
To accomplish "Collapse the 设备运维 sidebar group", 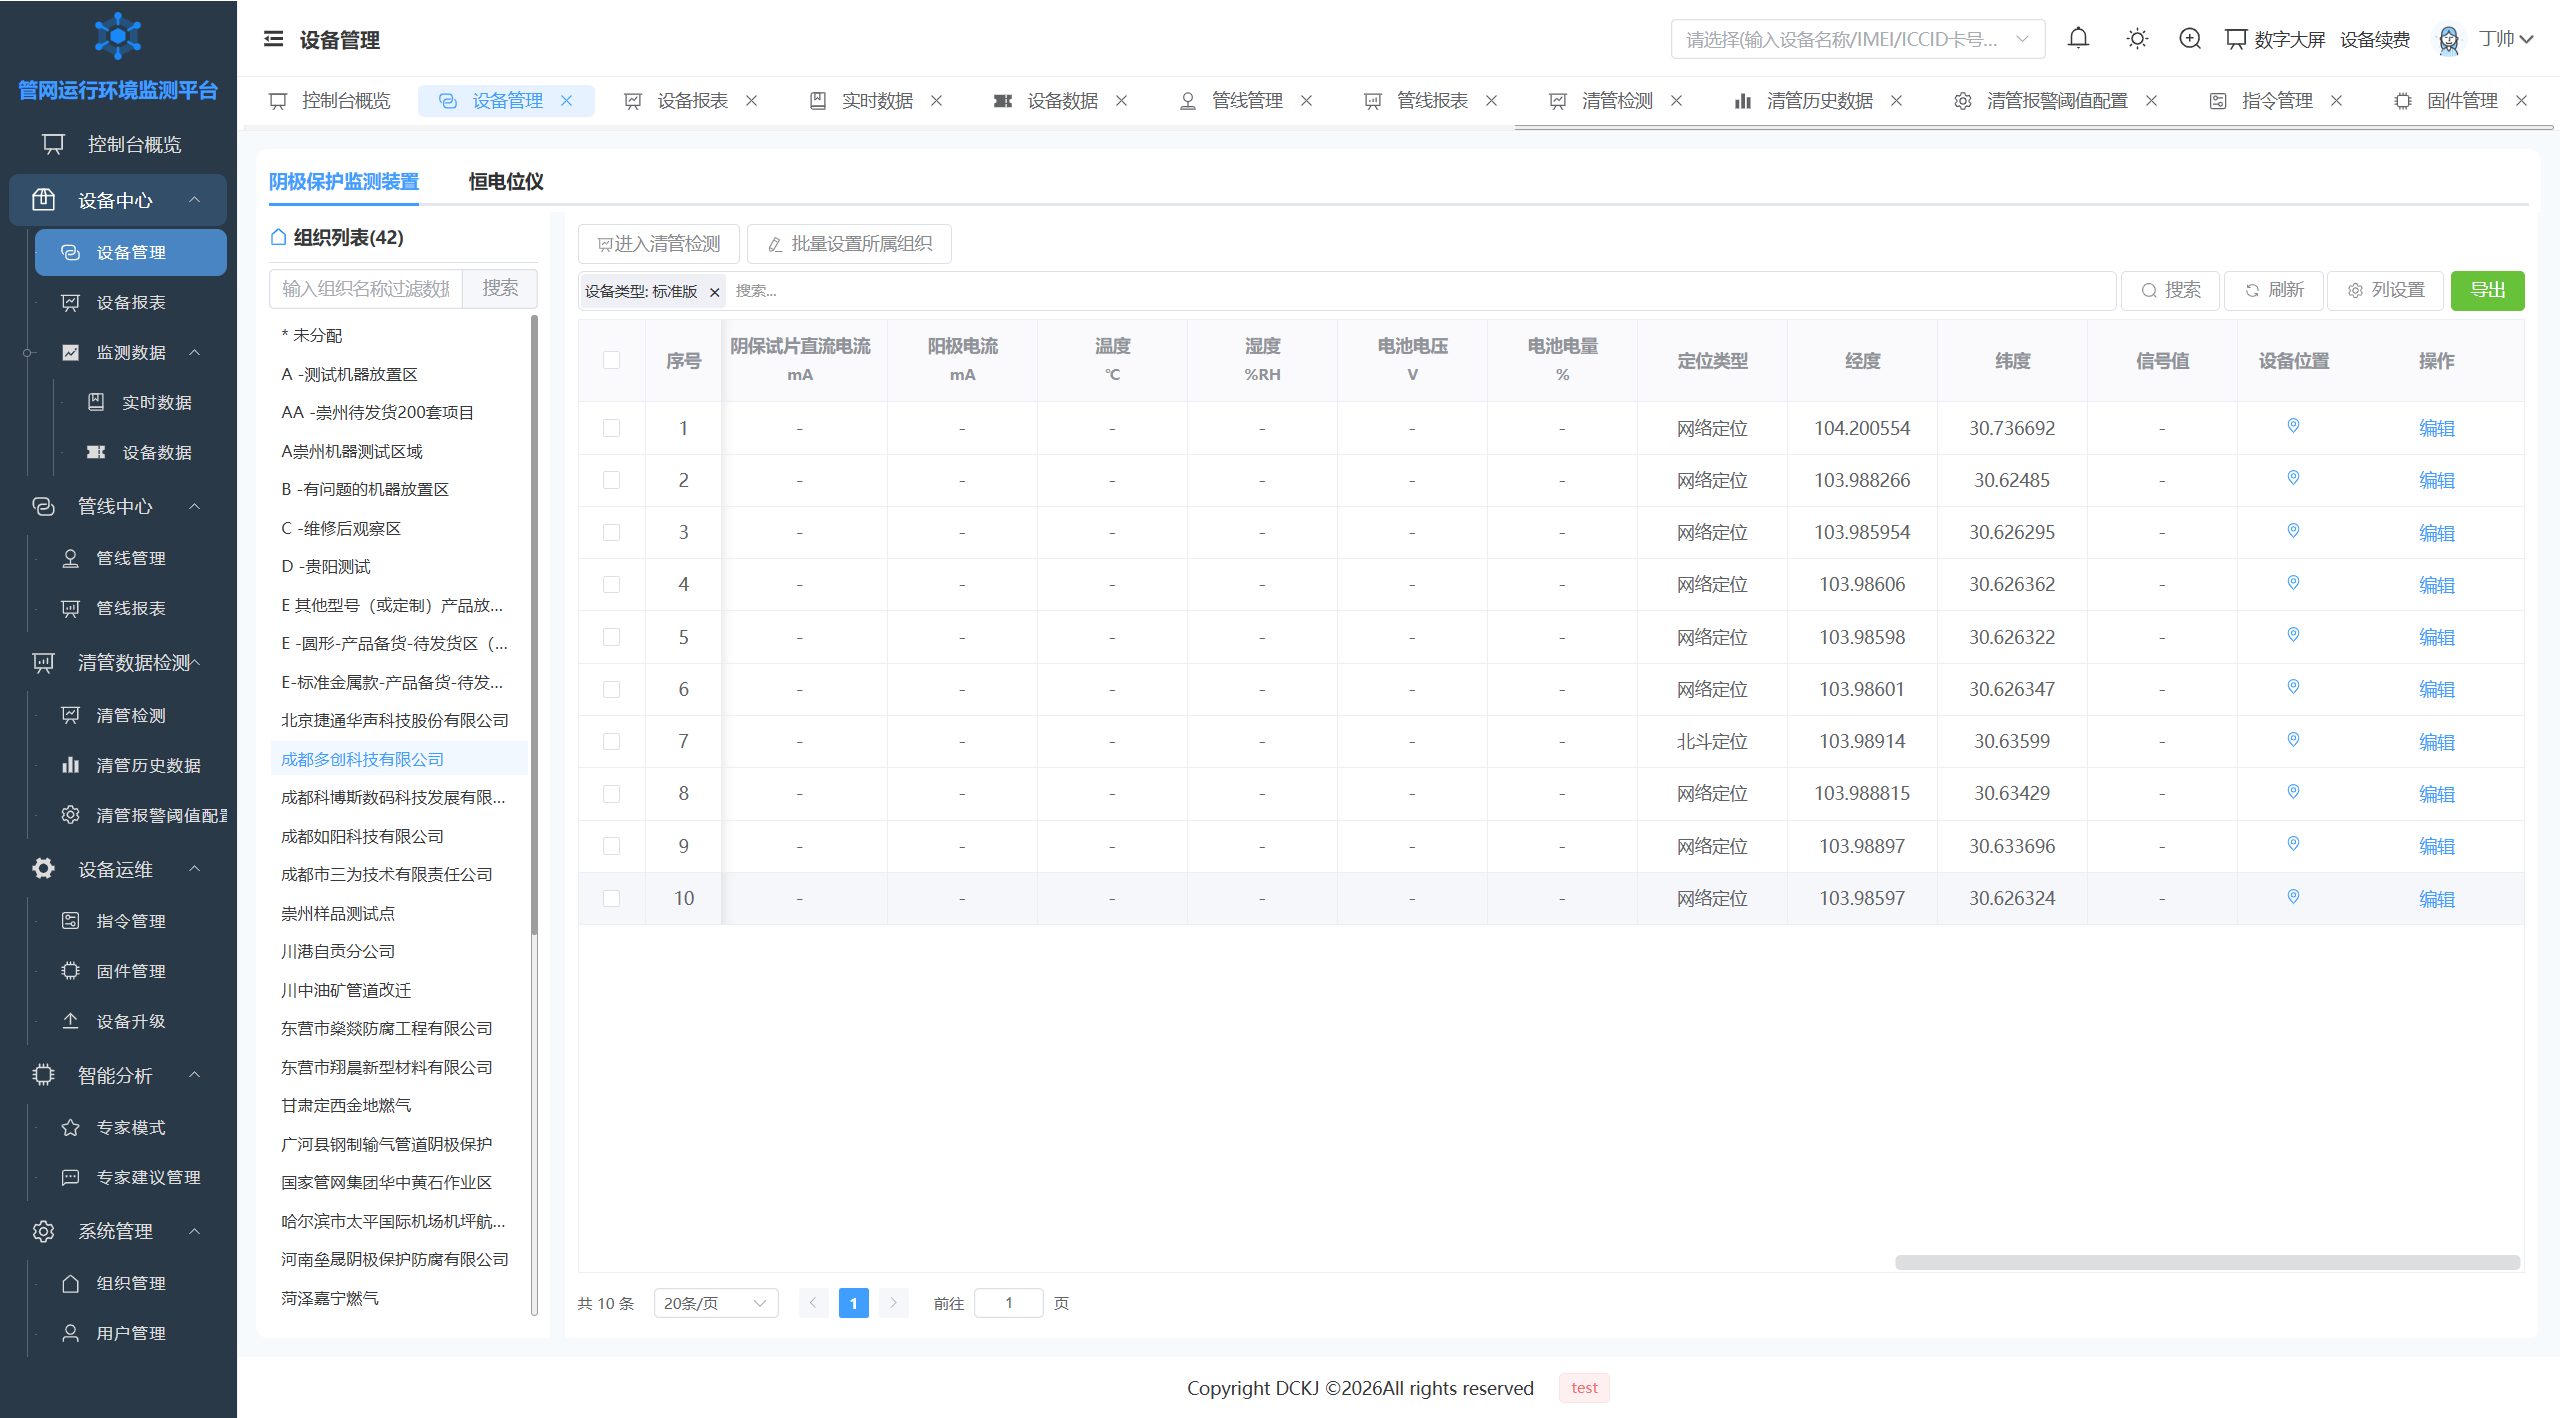I will (118, 869).
